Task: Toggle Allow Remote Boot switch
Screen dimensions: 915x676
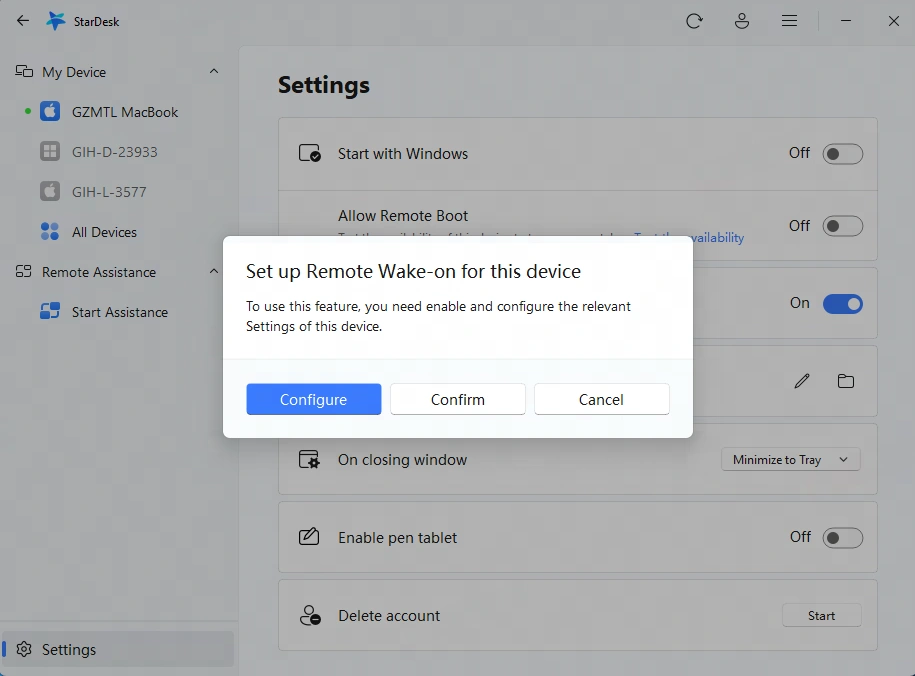Action: [843, 226]
